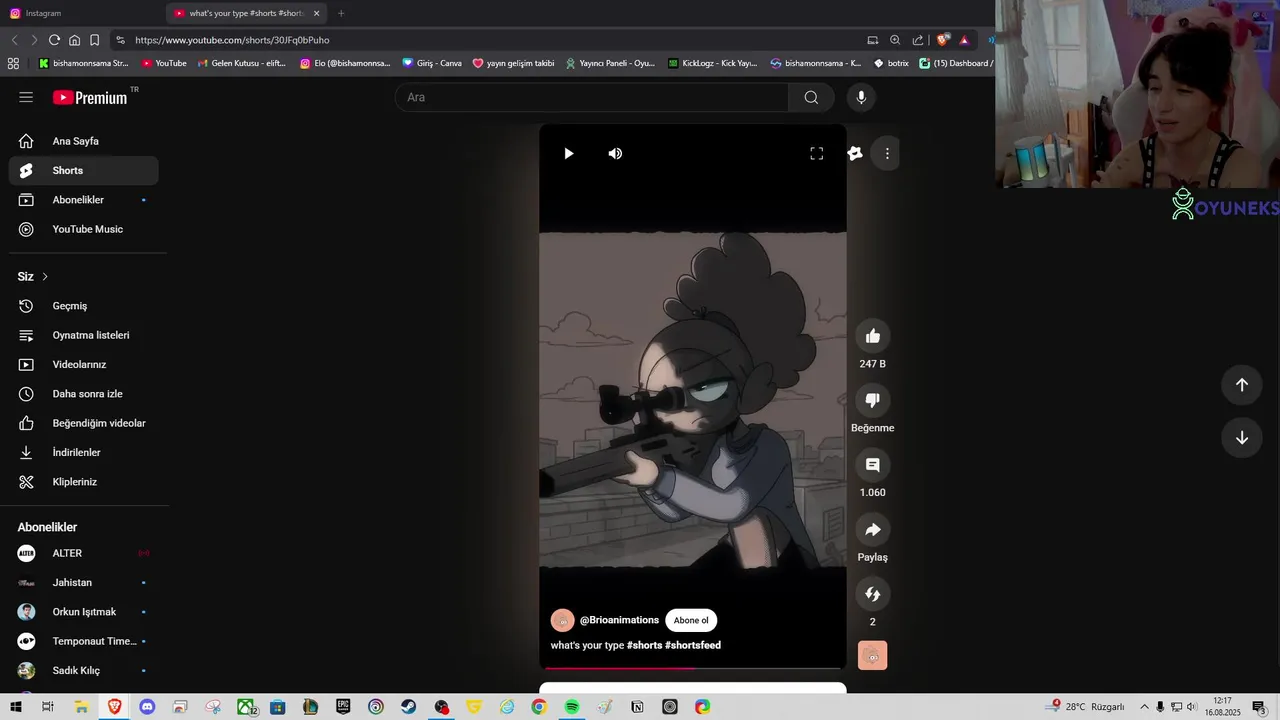The image size is (1280, 720).
Task: Open the remix button showing 2
Action: coord(873,594)
